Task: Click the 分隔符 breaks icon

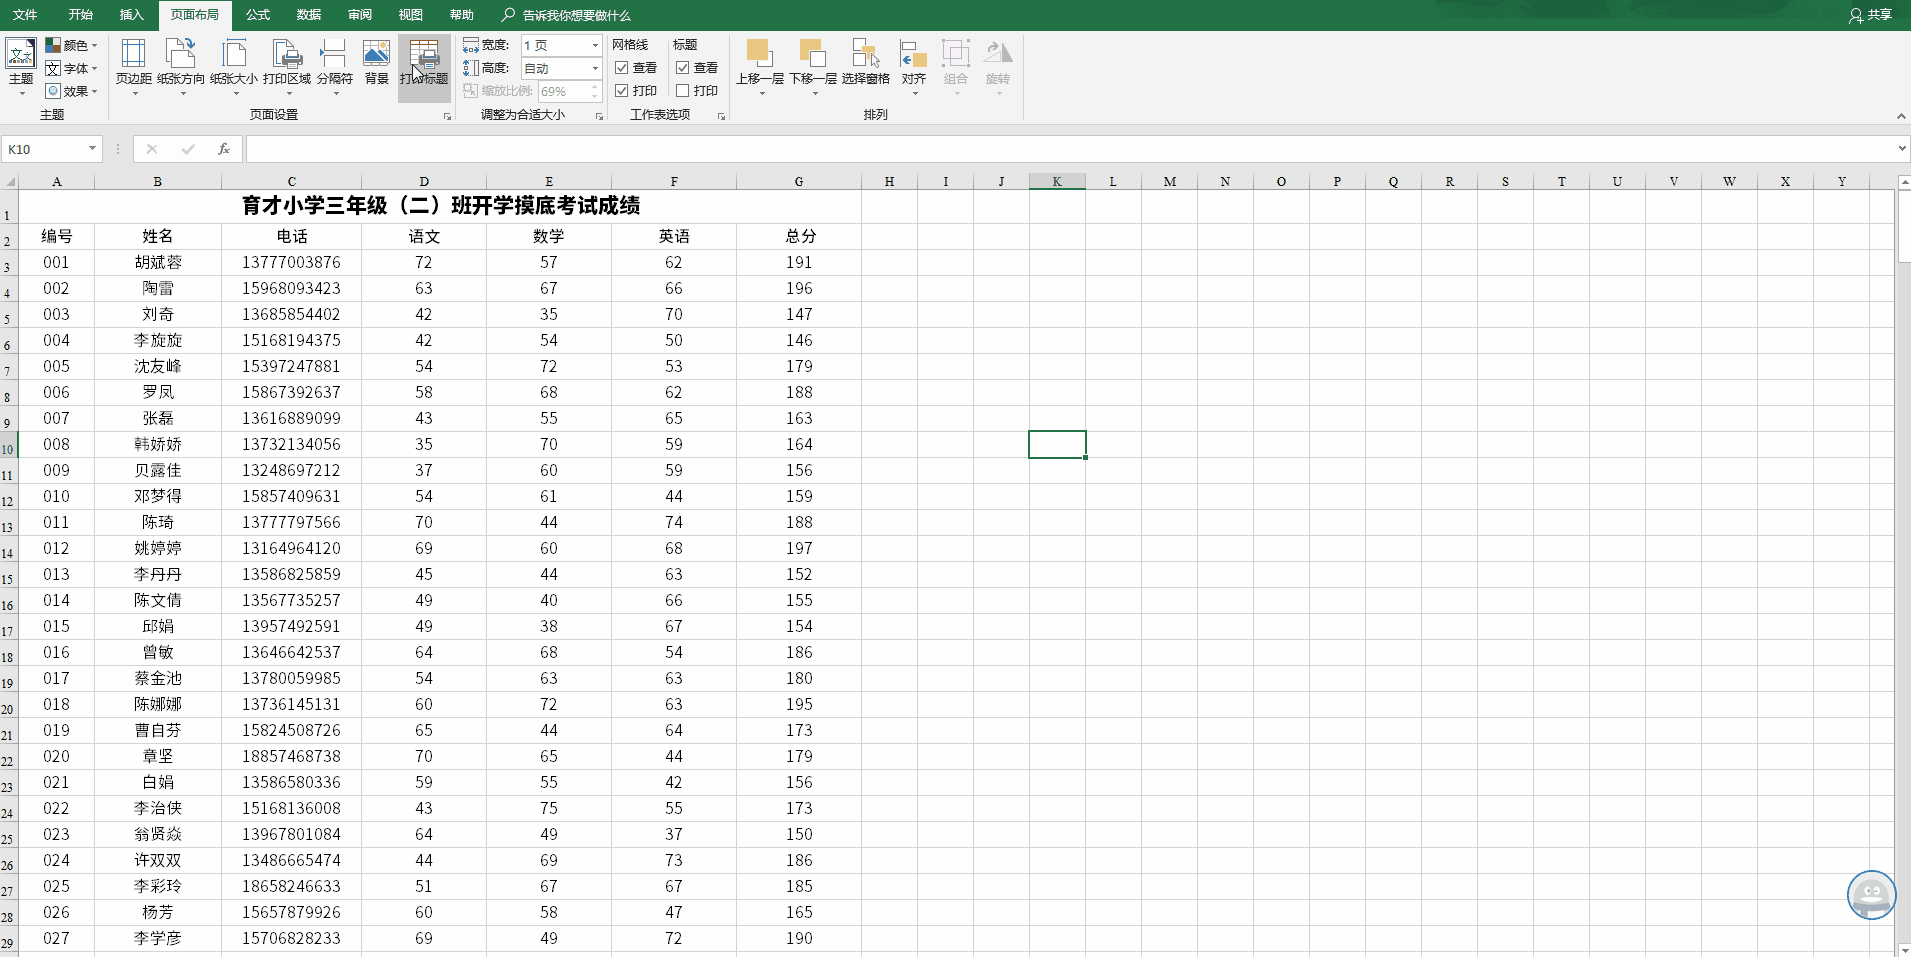Action: tap(334, 62)
